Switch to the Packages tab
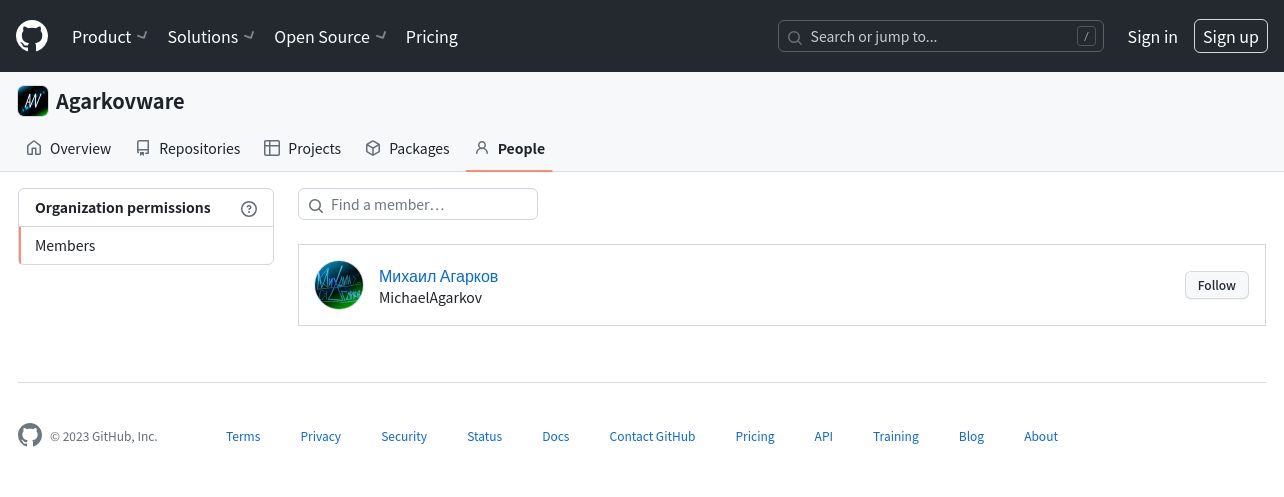Viewport: 1284px width, 497px height. [x=407, y=148]
